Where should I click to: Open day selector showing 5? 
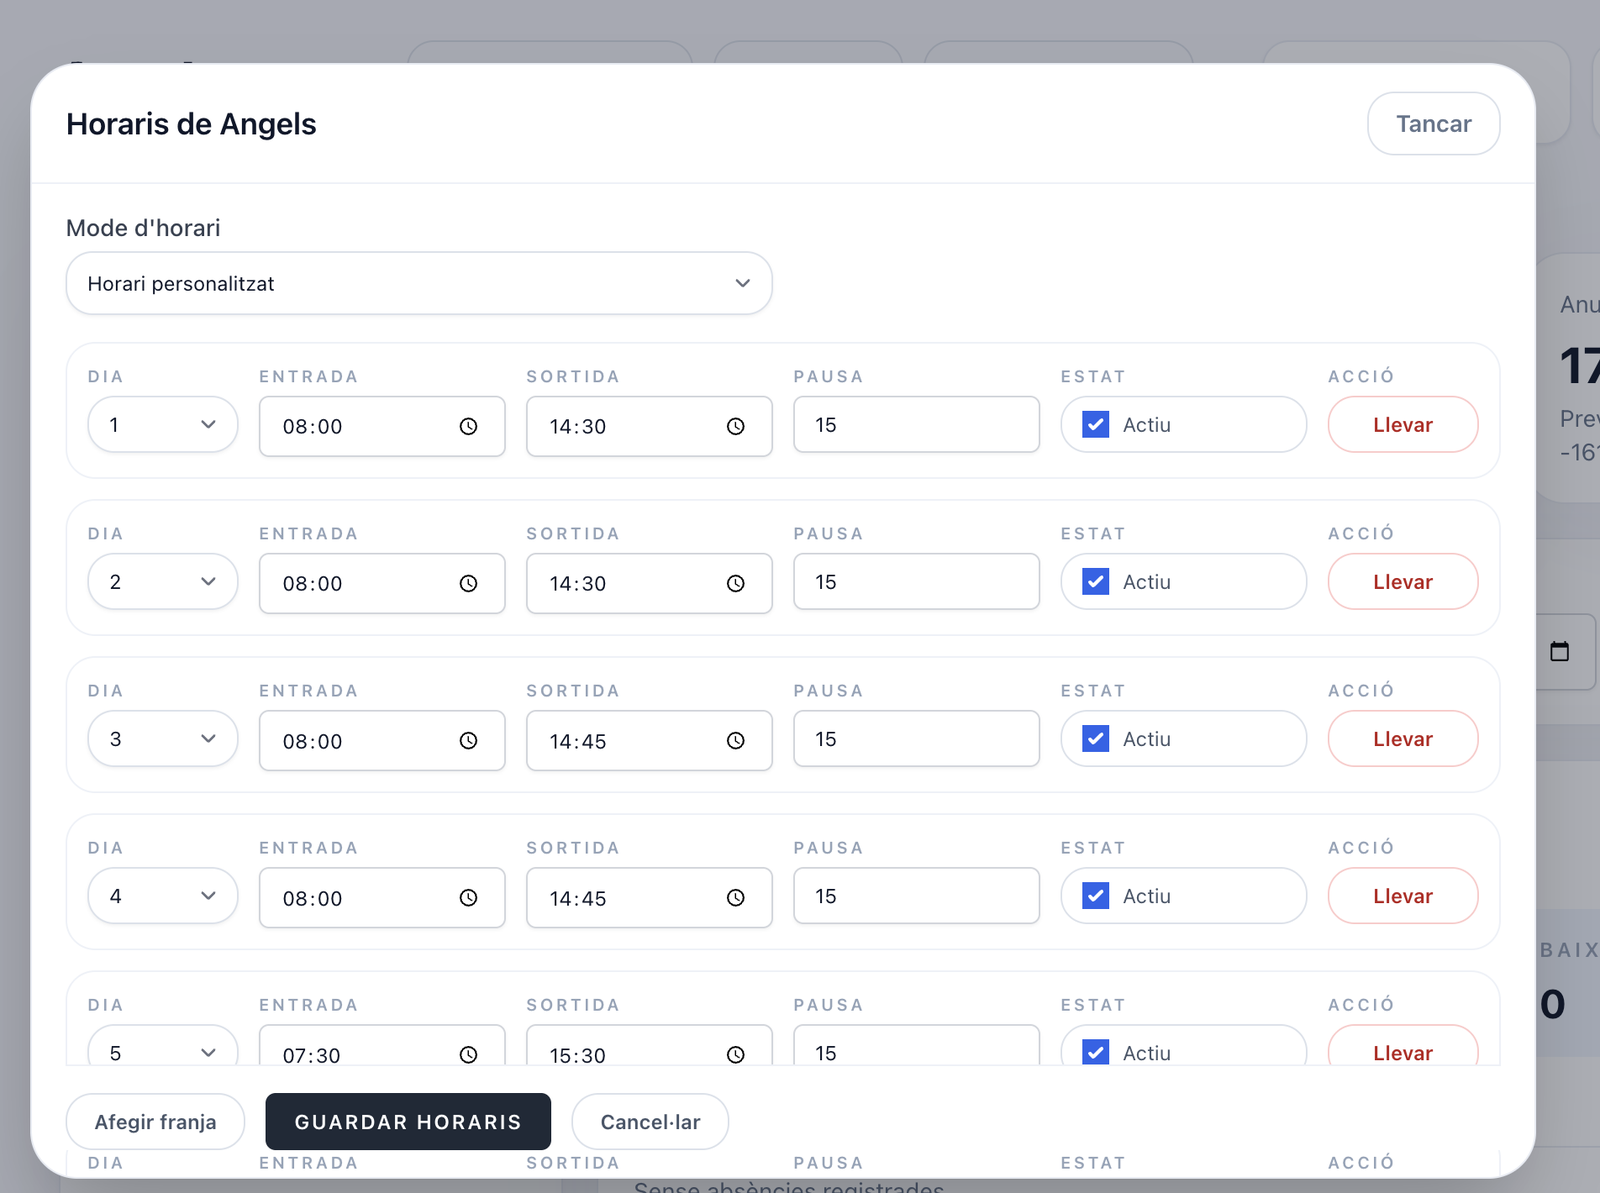click(163, 1046)
